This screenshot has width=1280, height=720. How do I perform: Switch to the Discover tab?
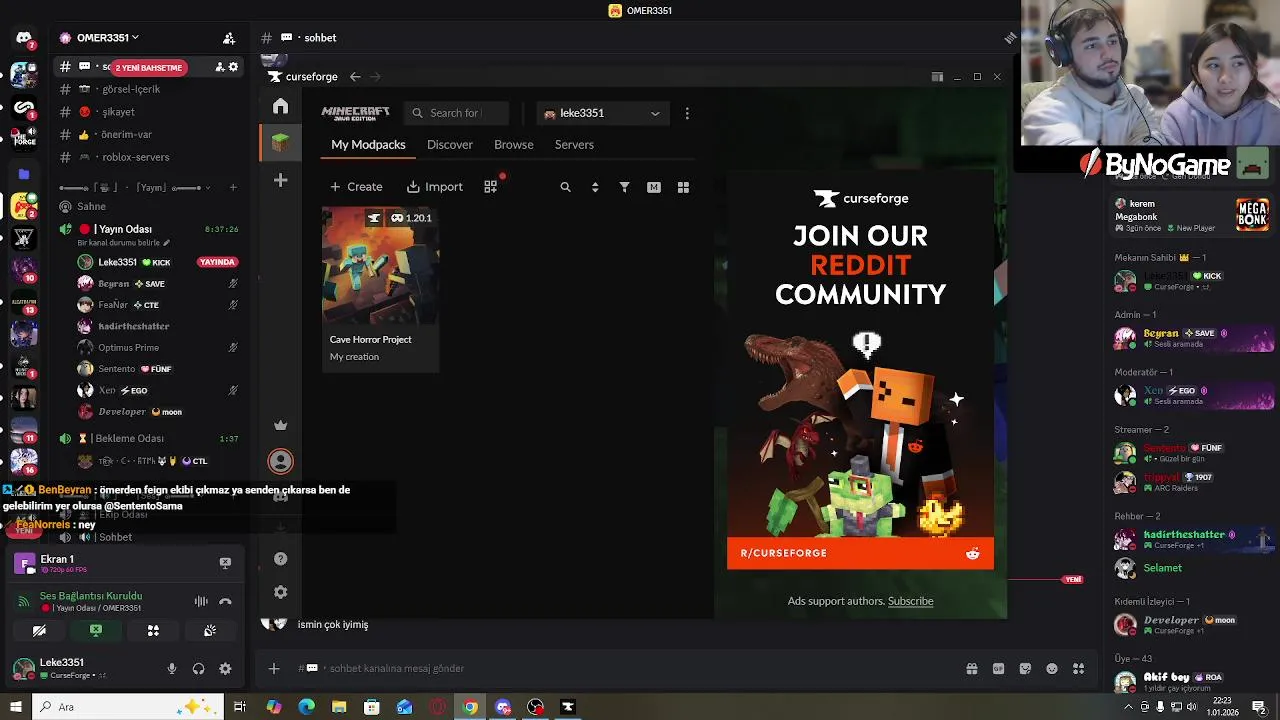tap(450, 145)
